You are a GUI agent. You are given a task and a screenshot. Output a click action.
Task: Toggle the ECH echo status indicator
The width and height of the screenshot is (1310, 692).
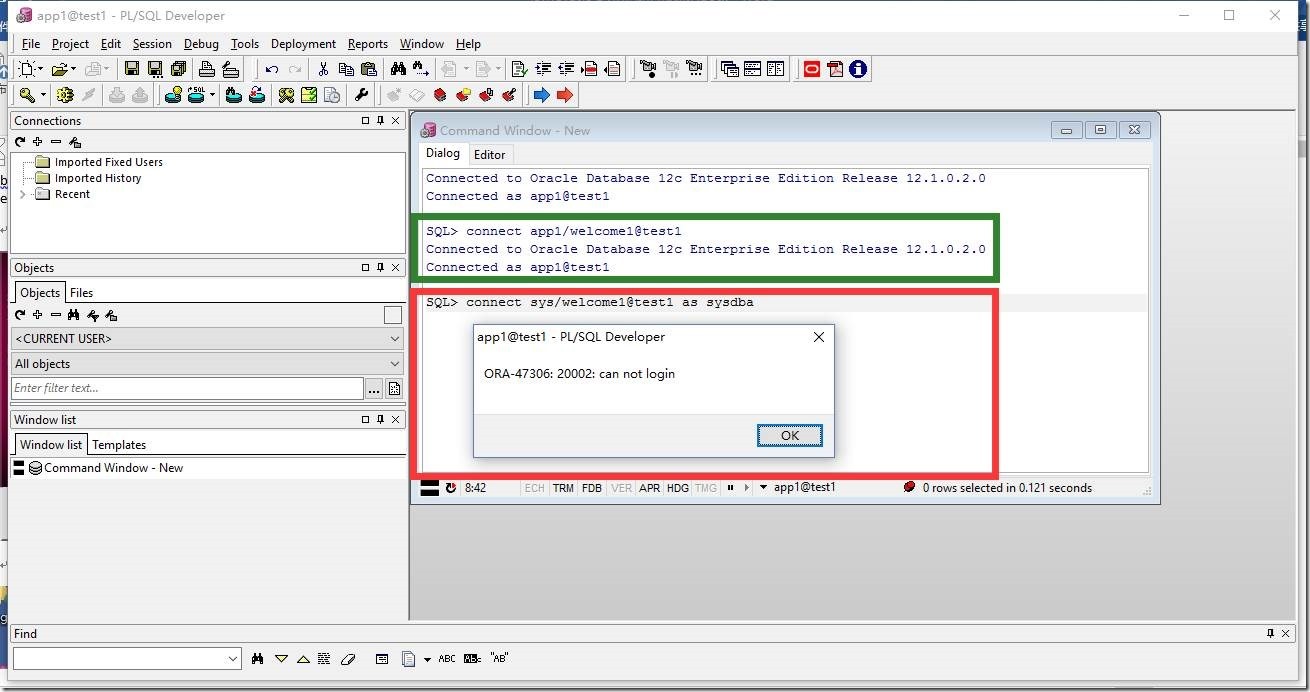(534, 488)
